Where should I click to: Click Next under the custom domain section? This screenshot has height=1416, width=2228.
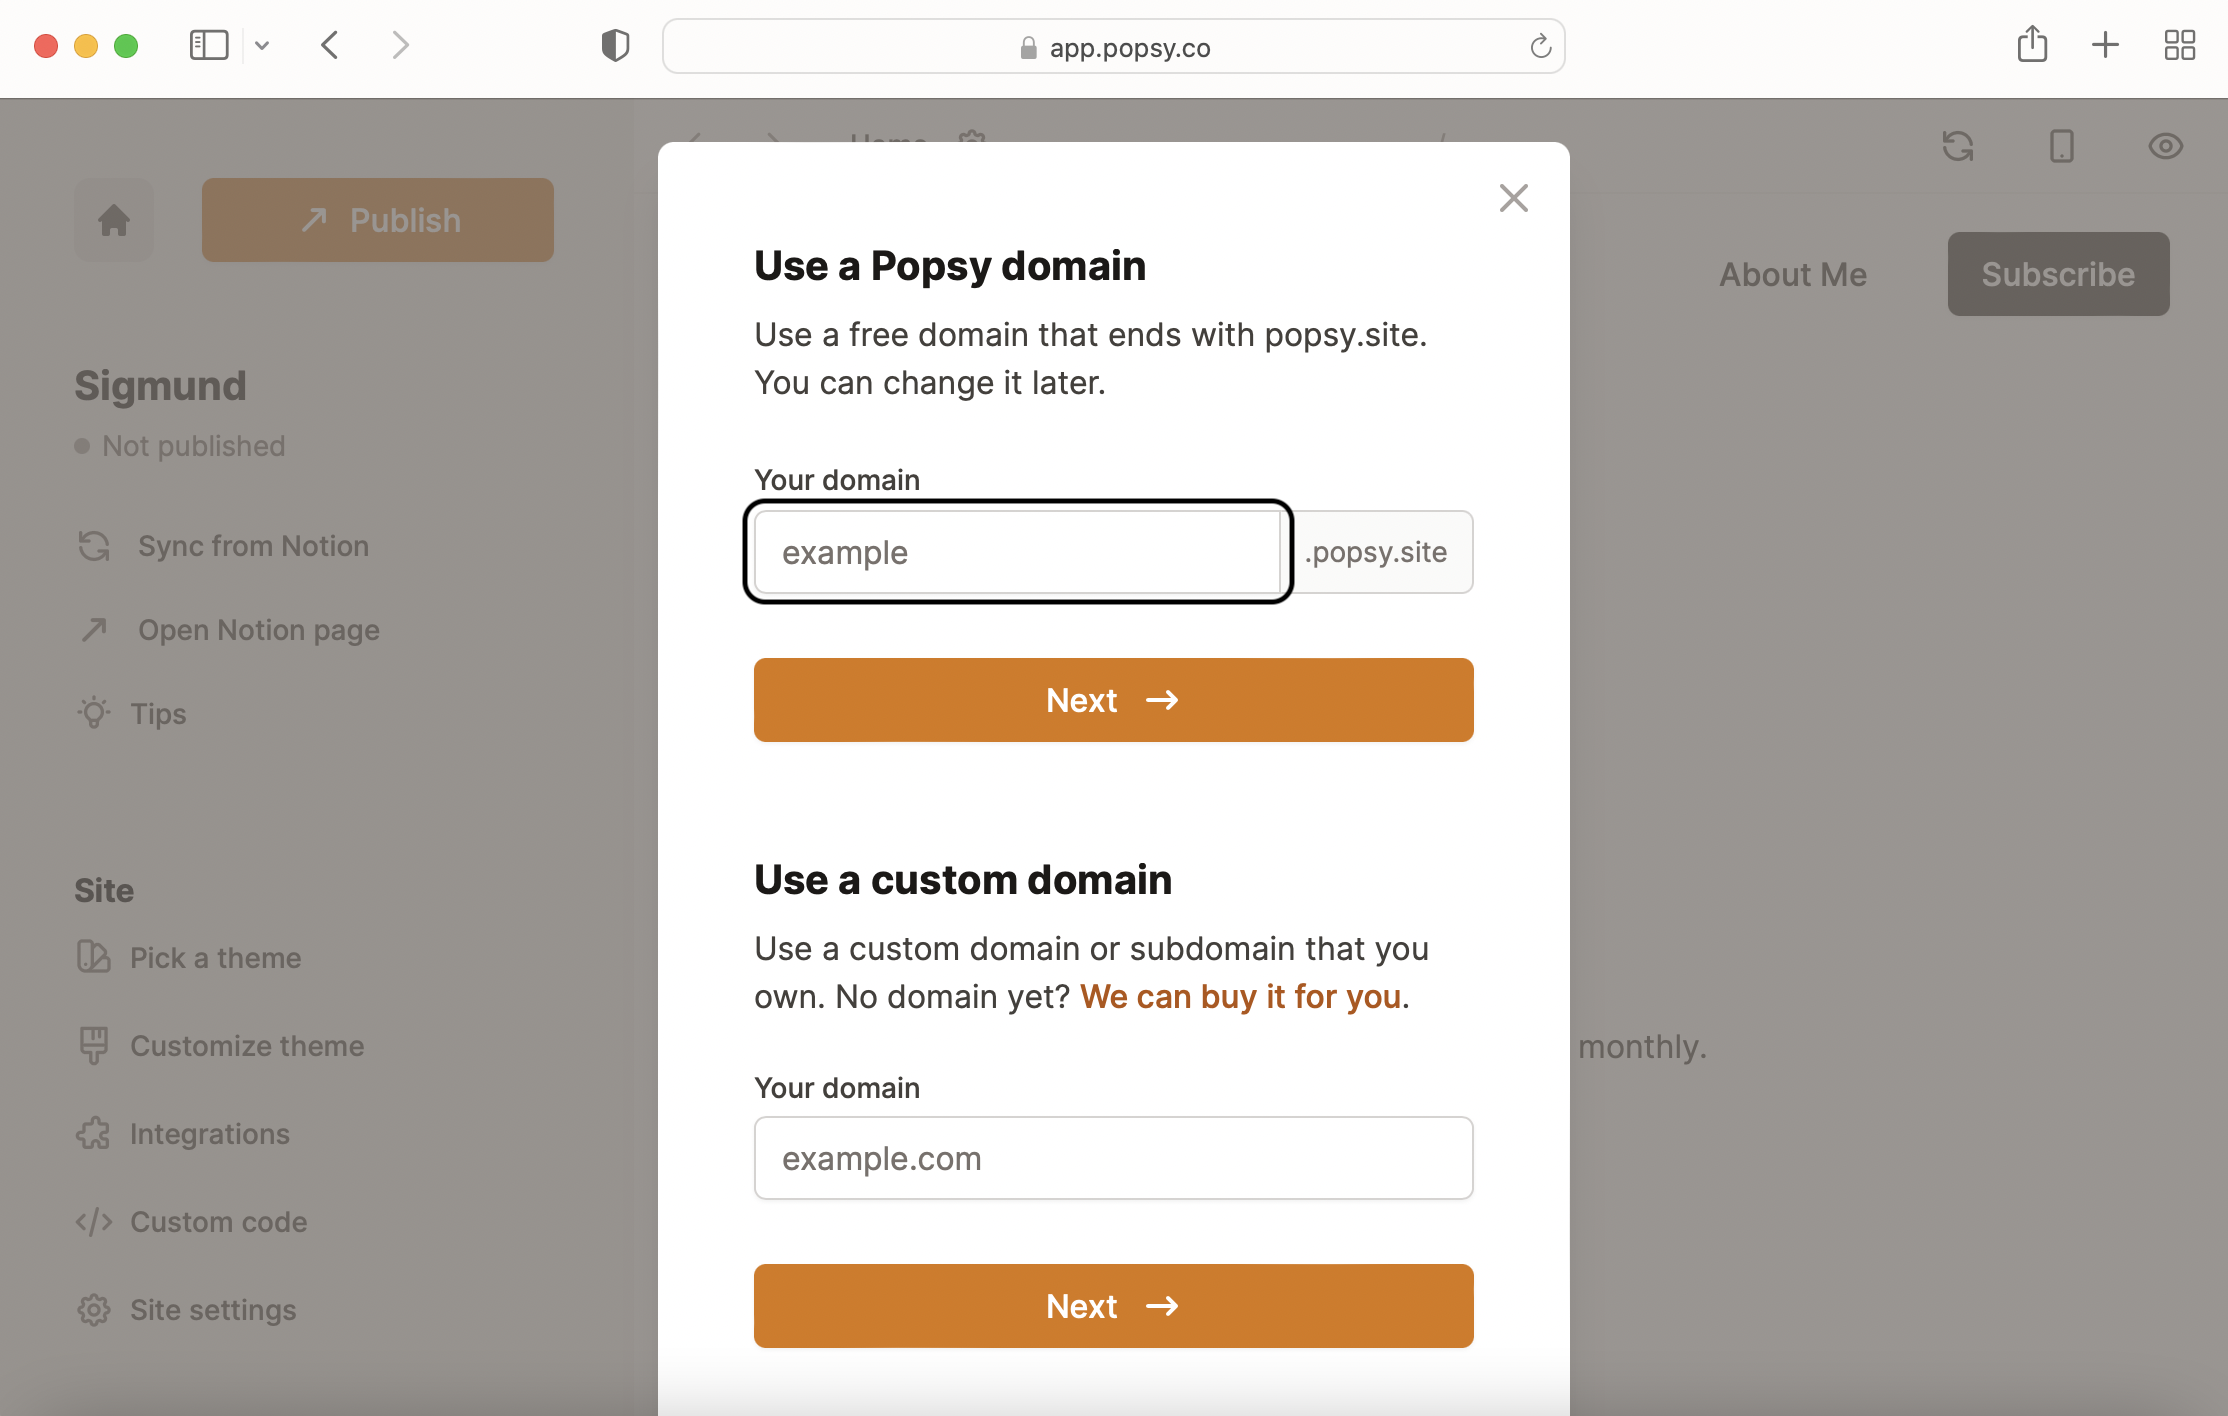pyautogui.click(x=1113, y=1306)
